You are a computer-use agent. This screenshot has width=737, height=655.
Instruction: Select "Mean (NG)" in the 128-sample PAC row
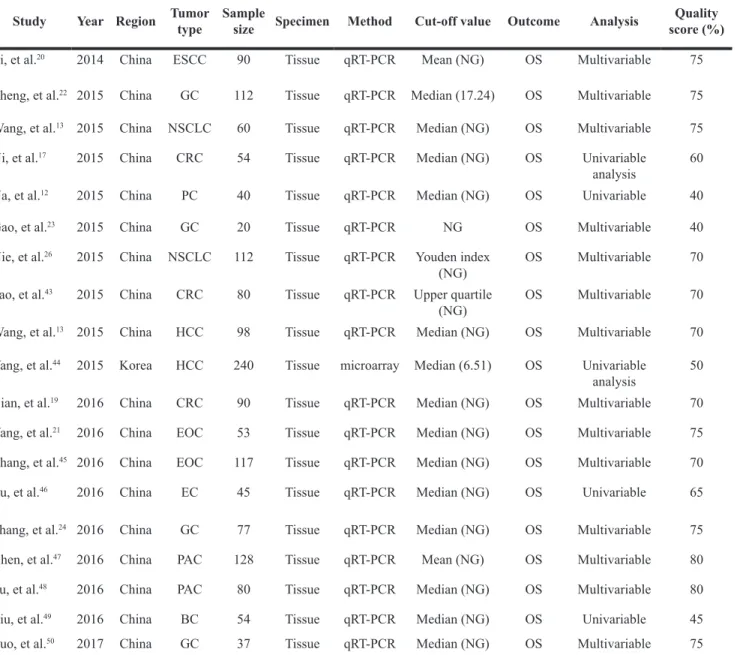(x=453, y=559)
